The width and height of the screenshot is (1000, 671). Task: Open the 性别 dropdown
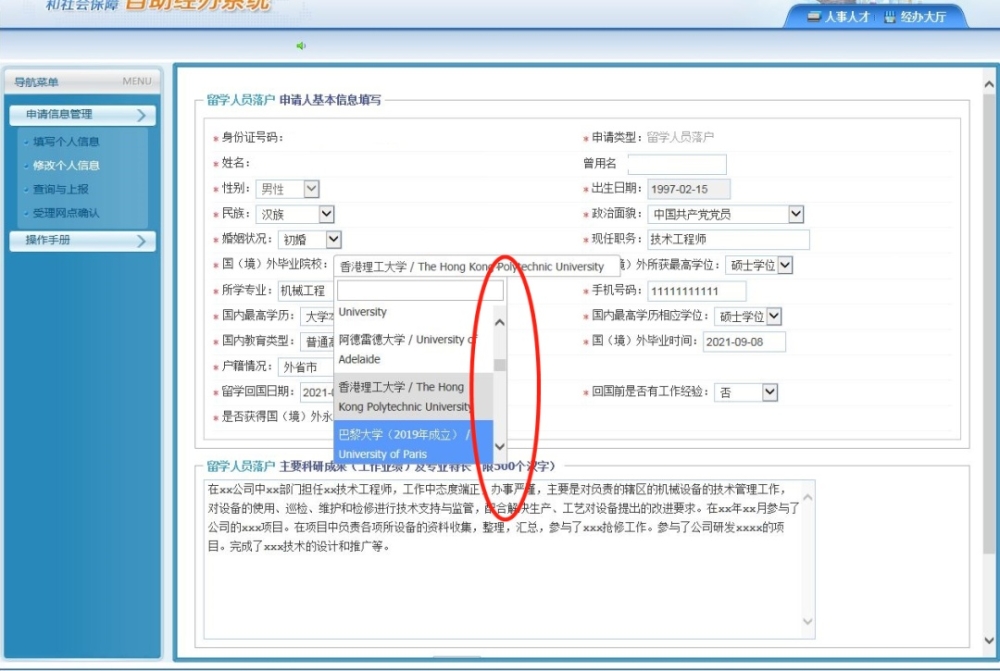(288, 189)
